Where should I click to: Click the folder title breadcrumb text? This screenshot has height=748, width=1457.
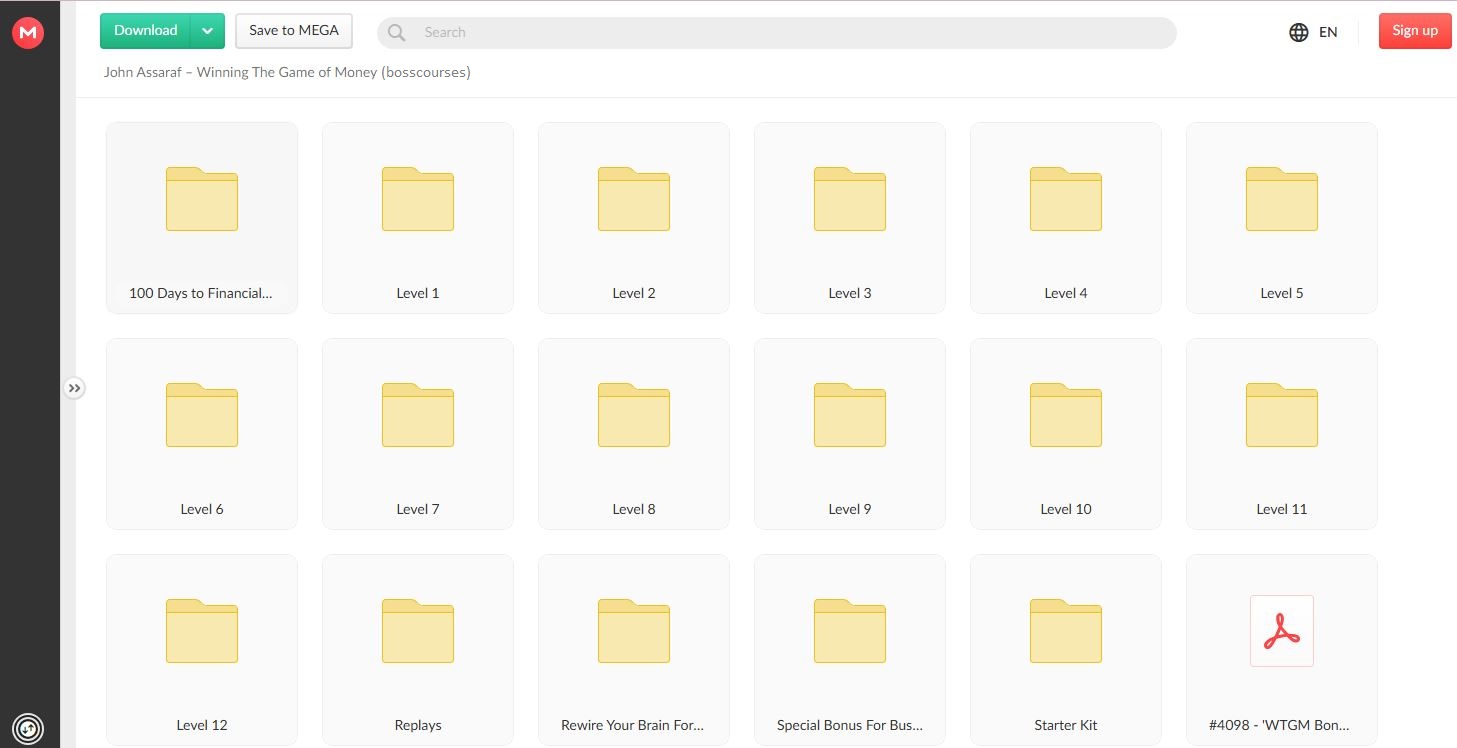coord(287,72)
